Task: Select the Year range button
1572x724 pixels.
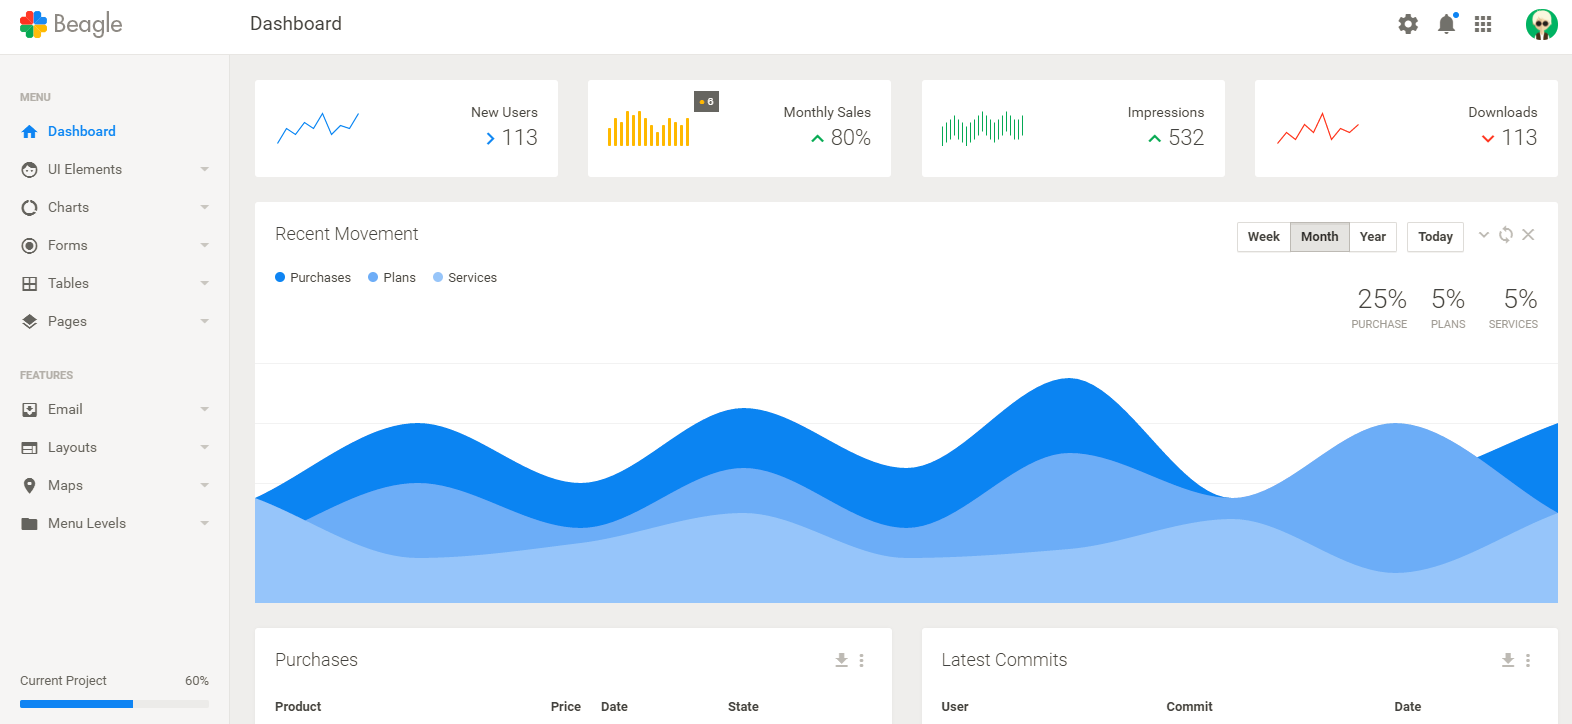Action: coord(1372,237)
